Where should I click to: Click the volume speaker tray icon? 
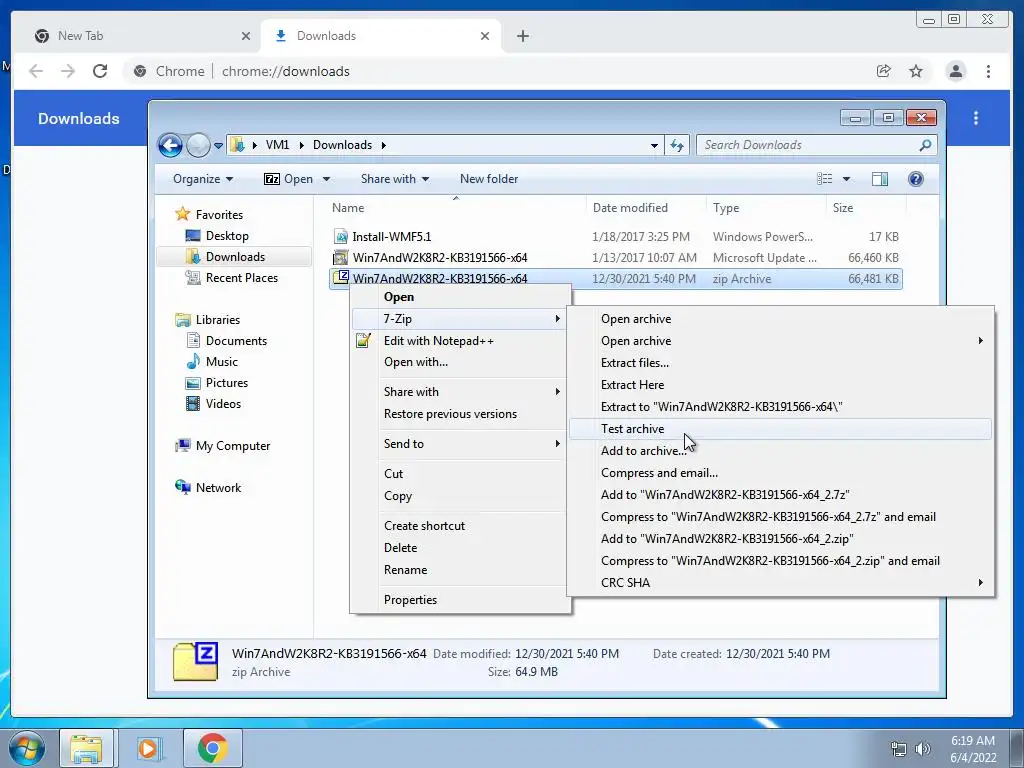(922, 749)
